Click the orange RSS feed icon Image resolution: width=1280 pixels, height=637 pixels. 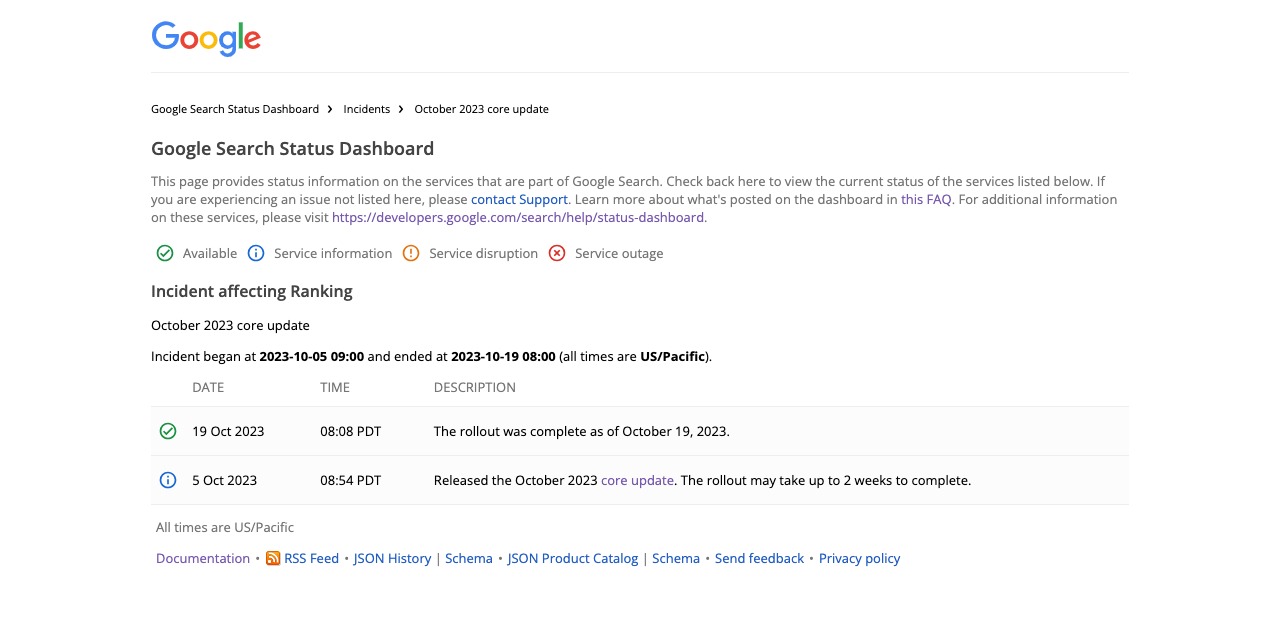coord(273,558)
